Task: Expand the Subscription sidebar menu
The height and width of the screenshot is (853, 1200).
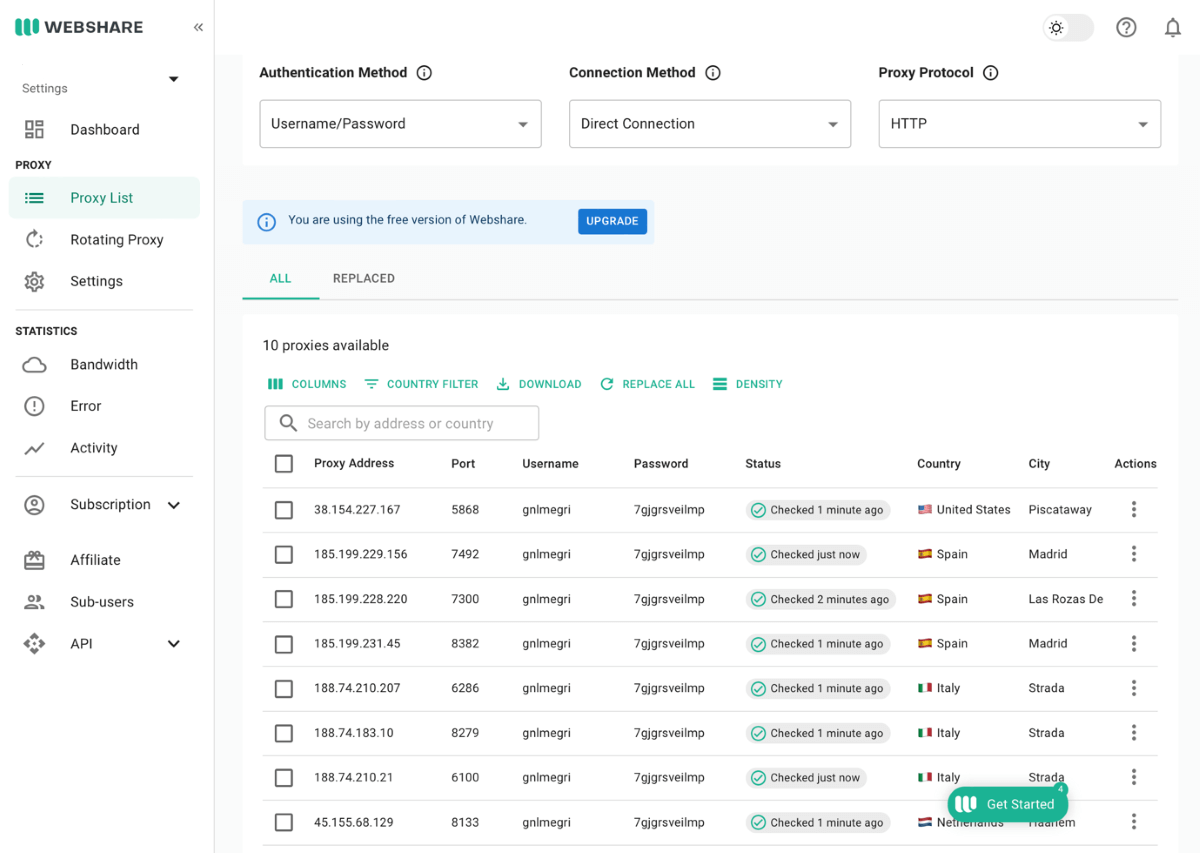Action: (174, 505)
